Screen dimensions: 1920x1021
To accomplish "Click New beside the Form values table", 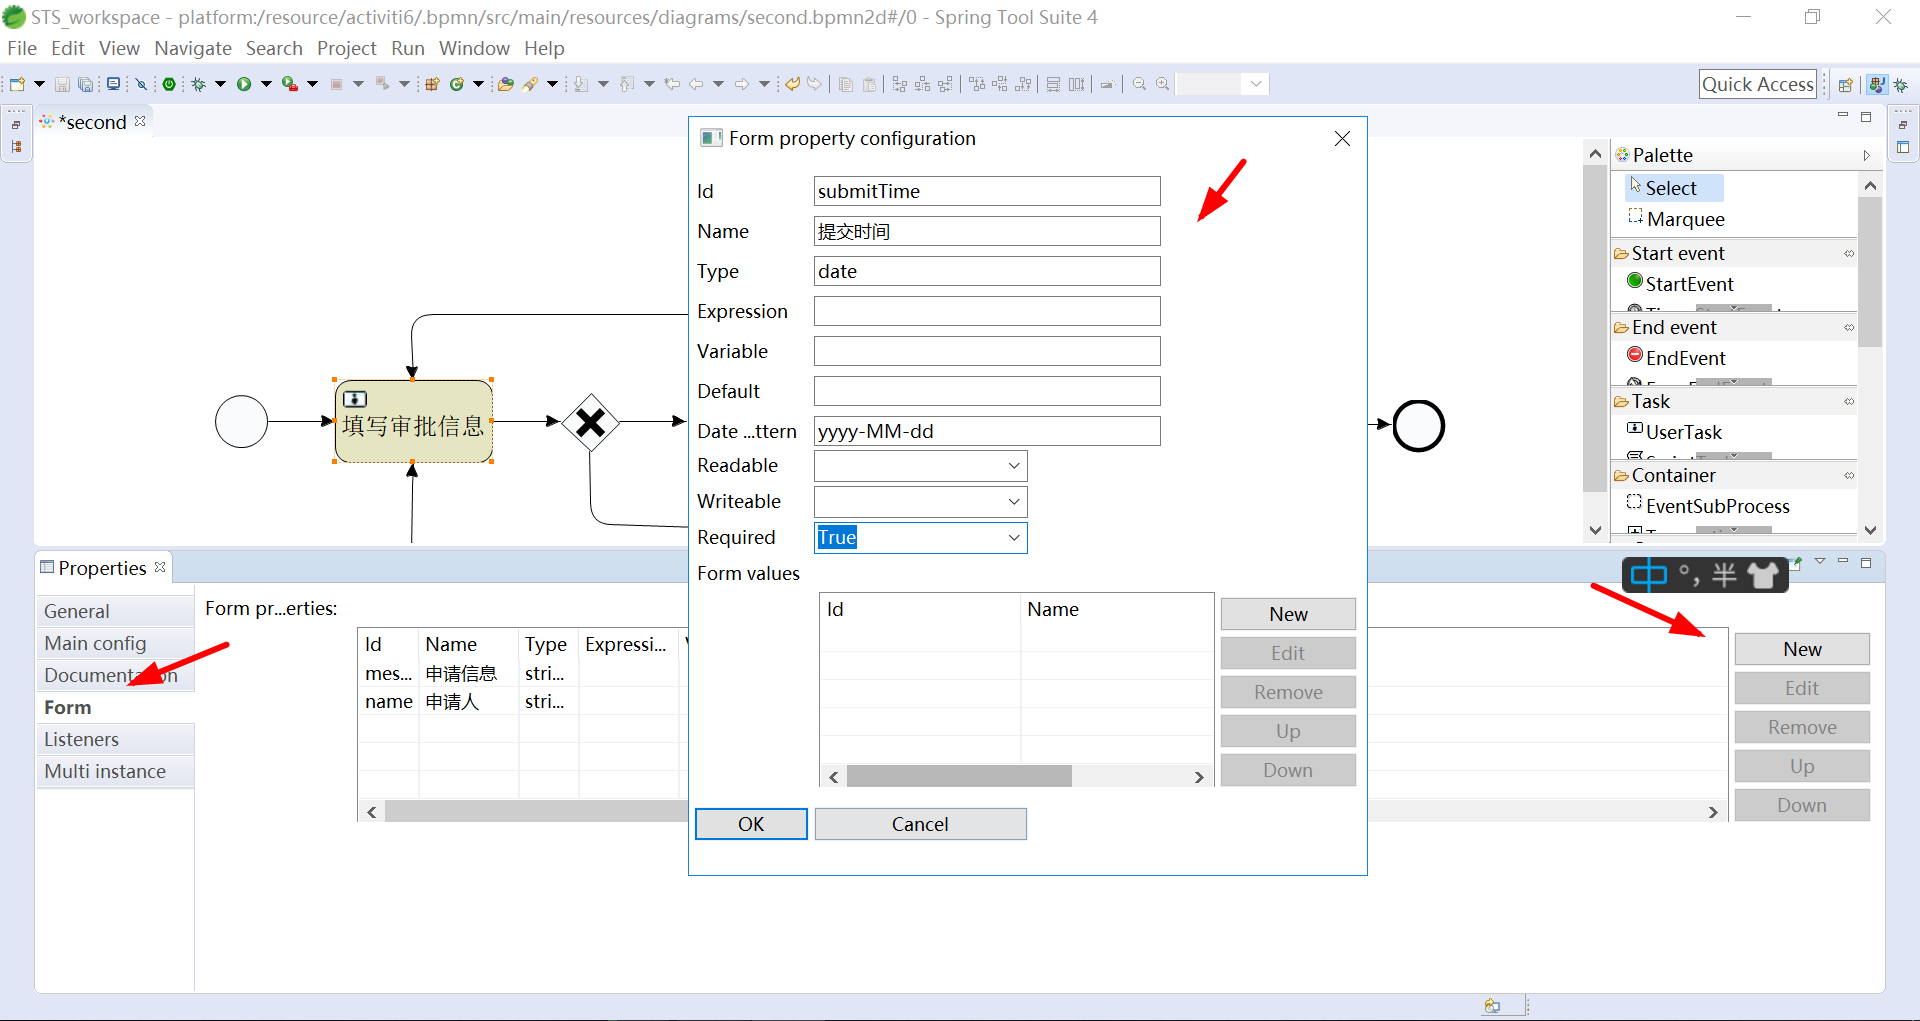I will 1288,614.
